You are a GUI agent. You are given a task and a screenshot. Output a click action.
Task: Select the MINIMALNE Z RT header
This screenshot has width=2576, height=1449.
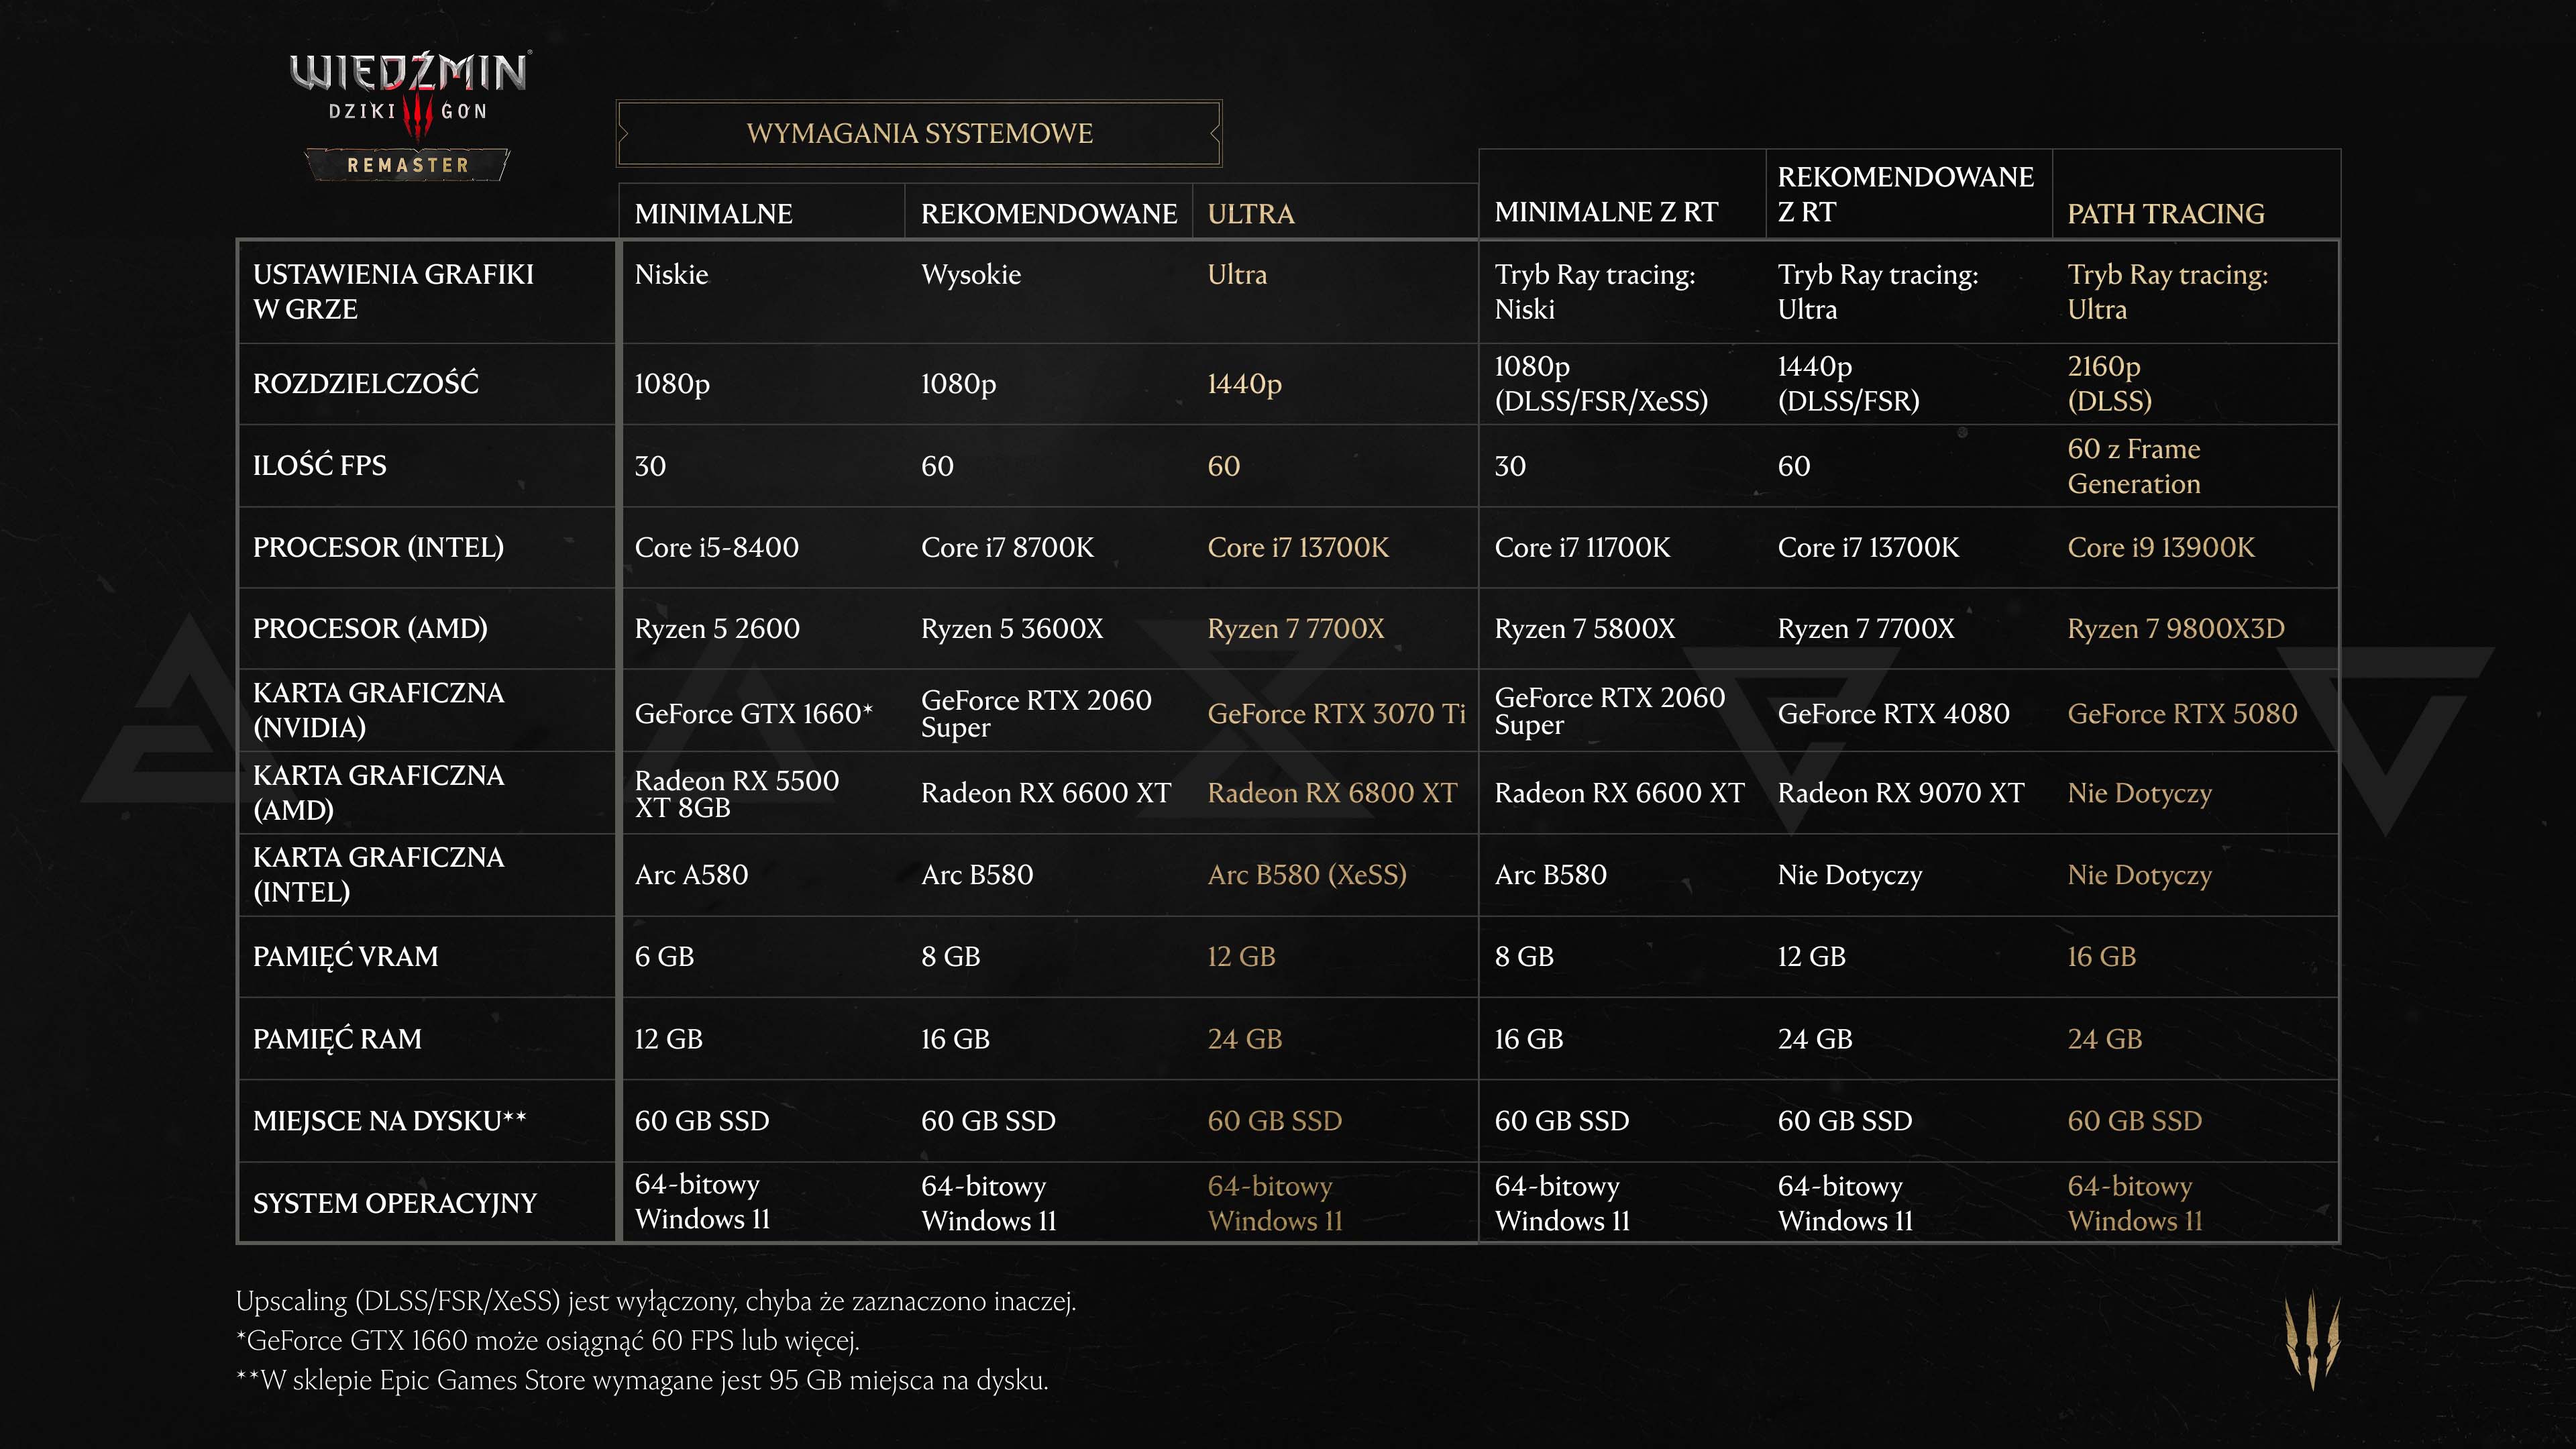[1606, 212]
